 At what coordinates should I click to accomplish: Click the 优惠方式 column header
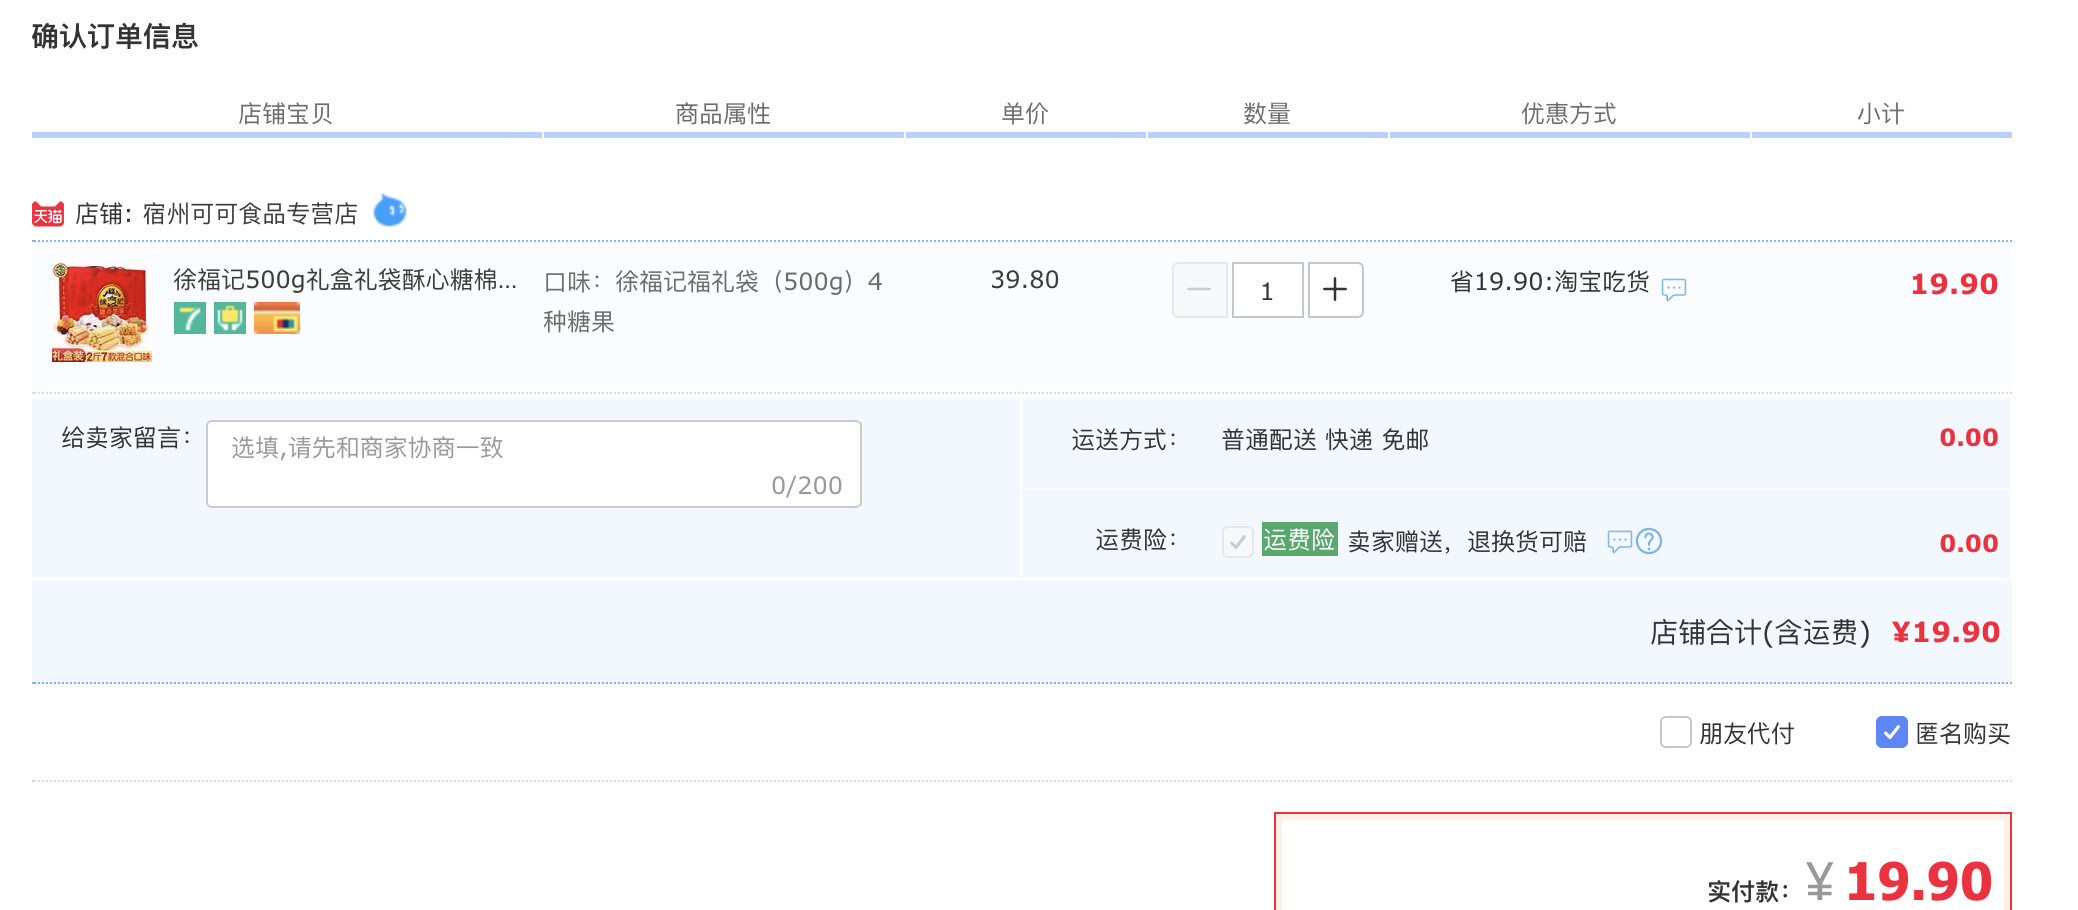tap(1569, 114)
